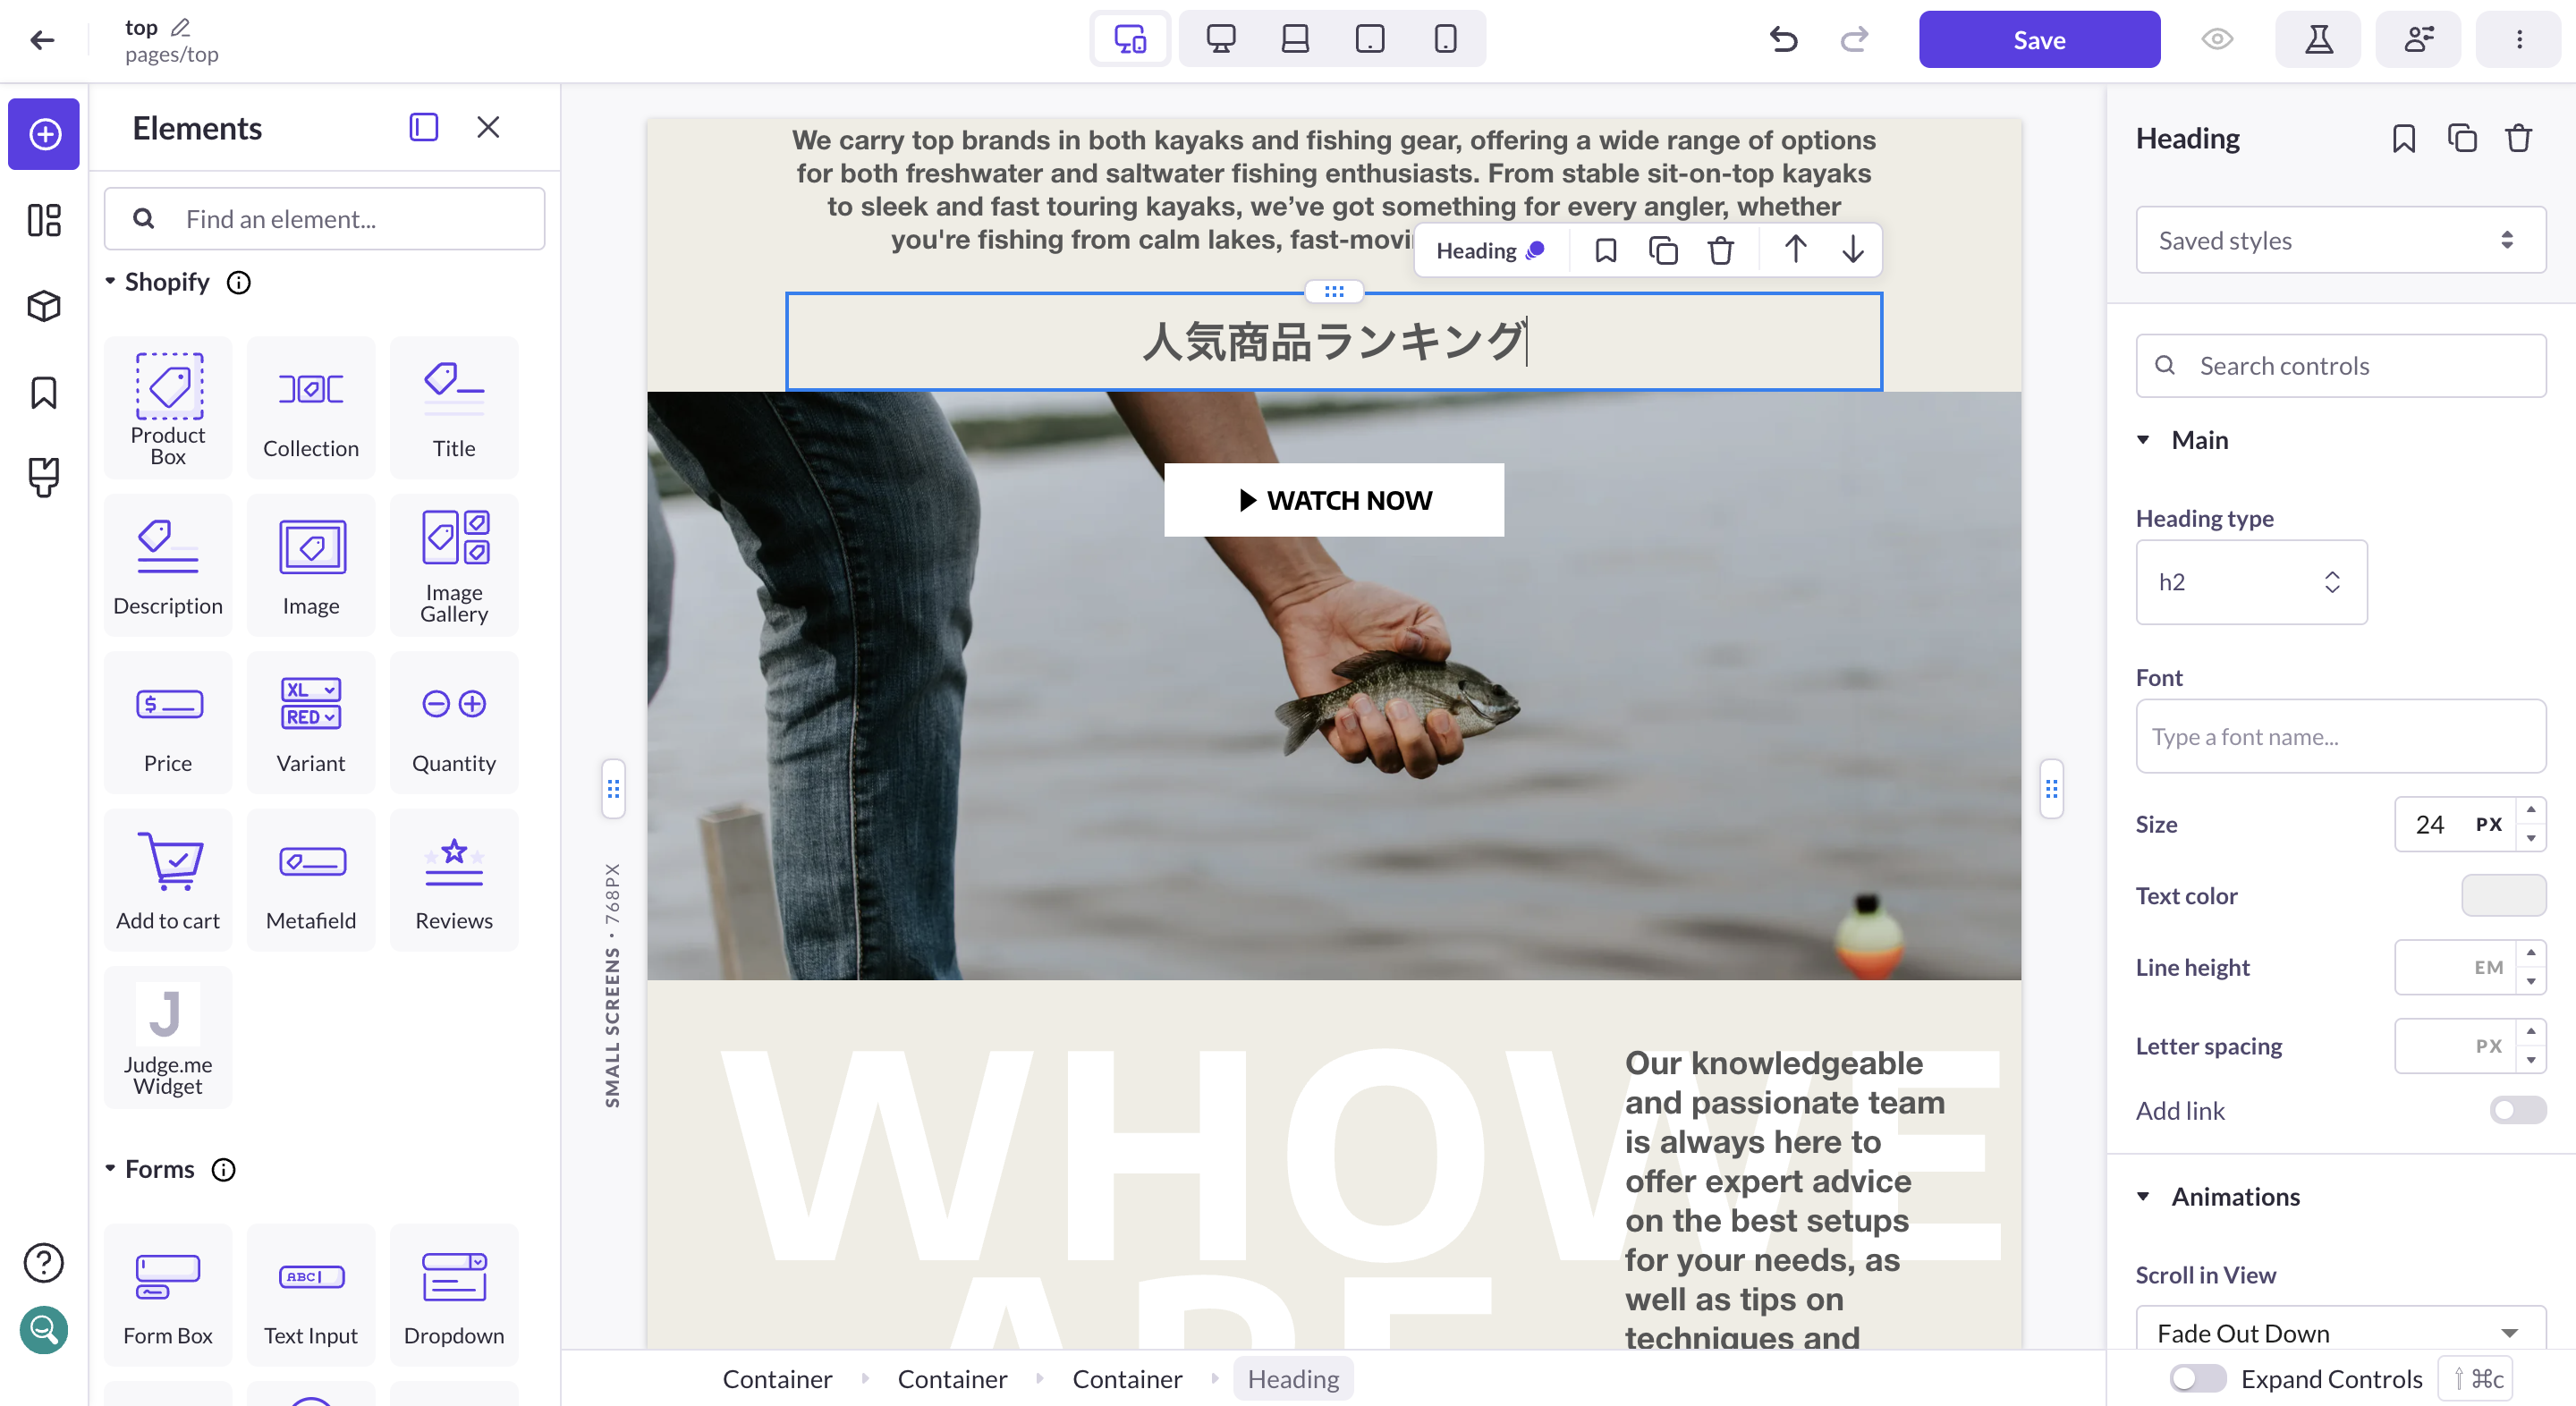The image size is (2576, 1406).
Task: Decrease the Line height stepper
Action: pyautogui.click(x=2531, y=981)
